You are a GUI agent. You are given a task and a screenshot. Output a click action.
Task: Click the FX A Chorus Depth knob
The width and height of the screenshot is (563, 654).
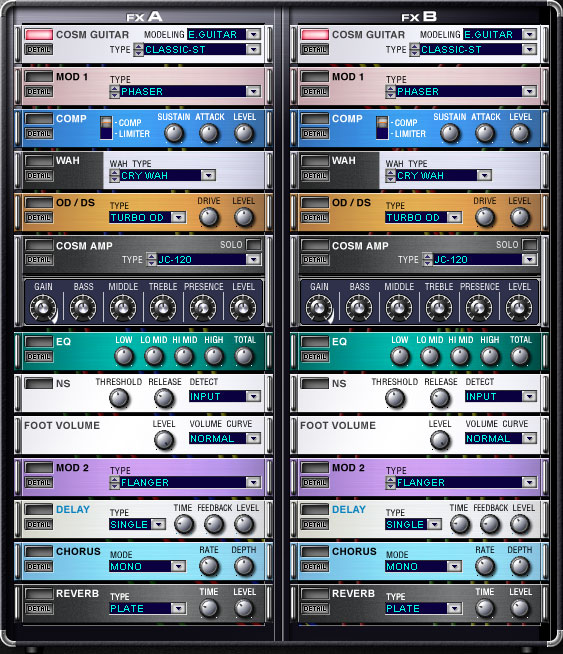[x=244, y=566]
